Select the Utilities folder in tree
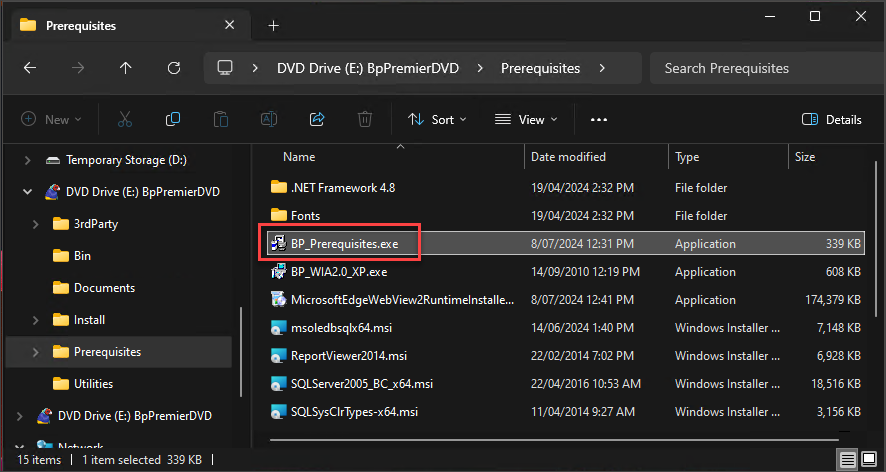This screenshot has height=472, width=886. coord(94,384)
